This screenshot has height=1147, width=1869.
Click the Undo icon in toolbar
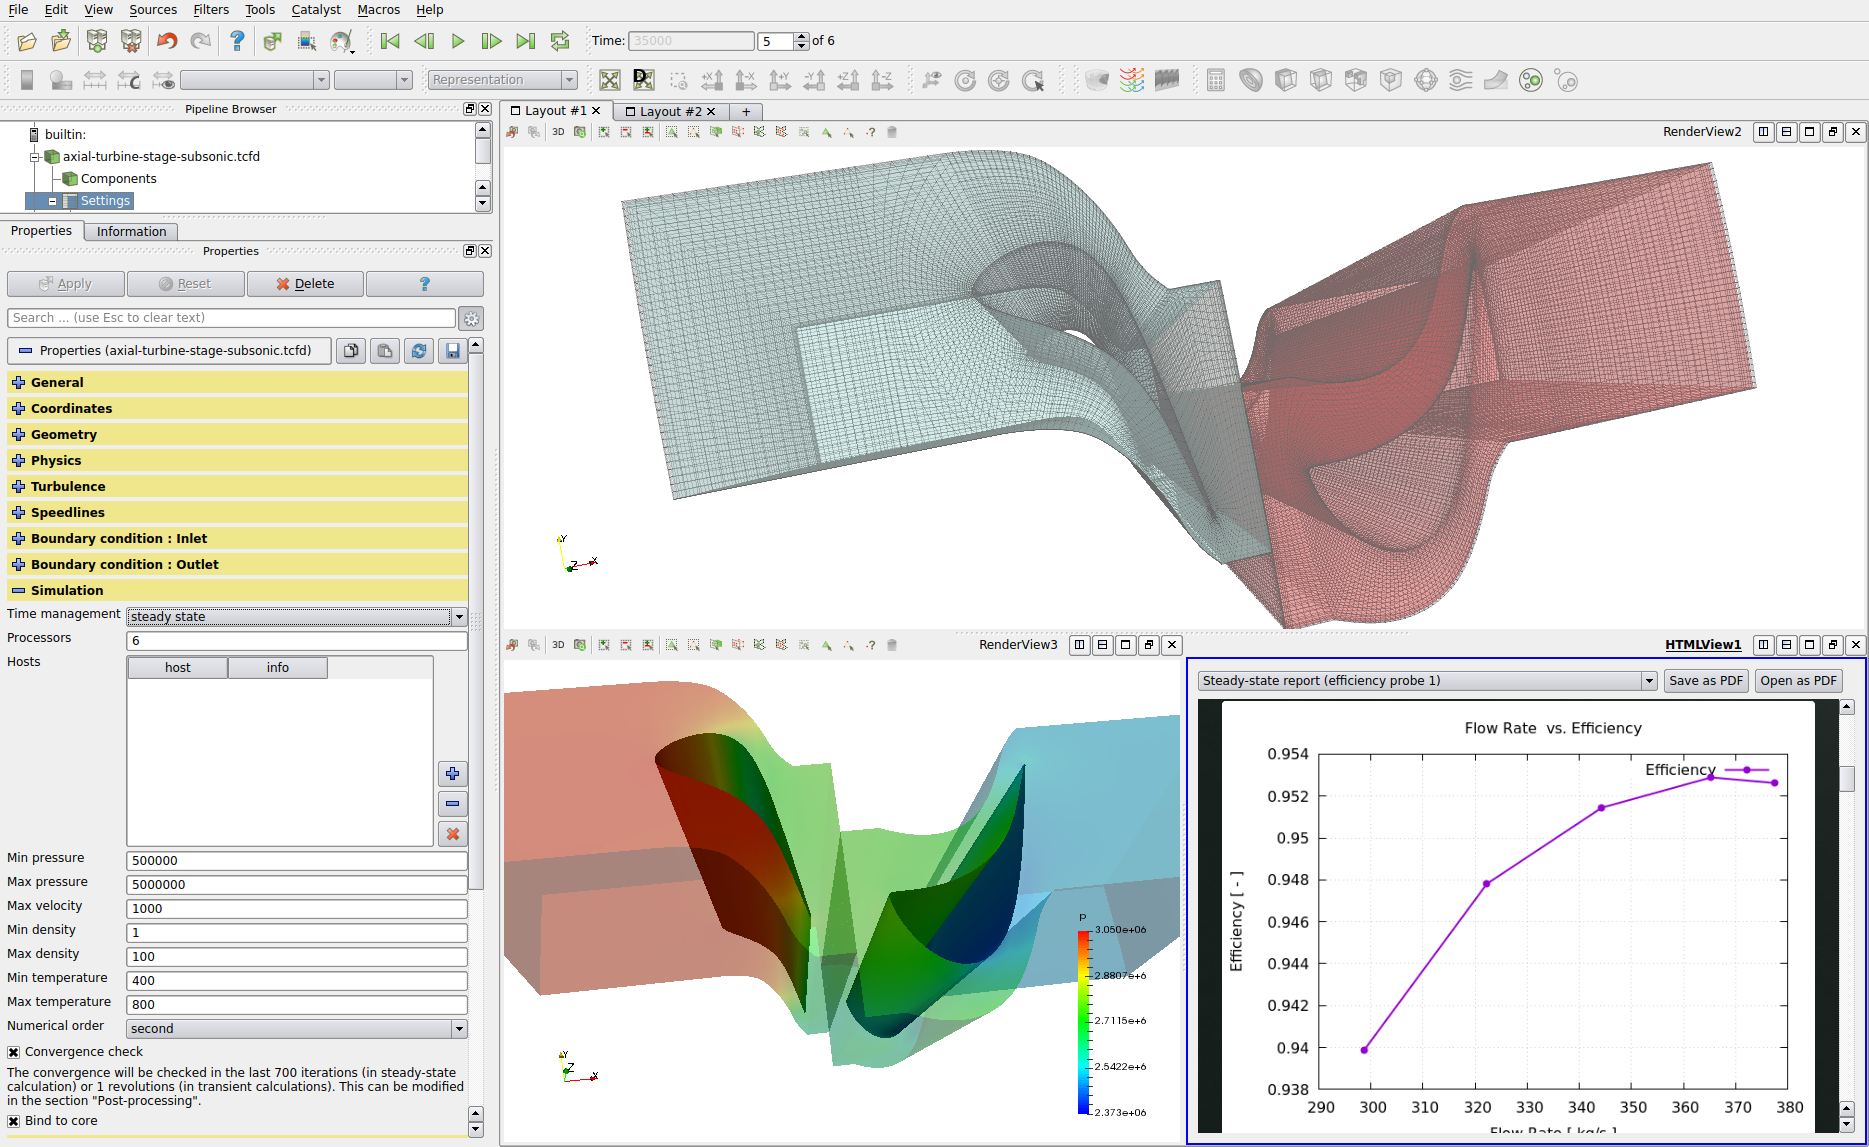point(166,41)
